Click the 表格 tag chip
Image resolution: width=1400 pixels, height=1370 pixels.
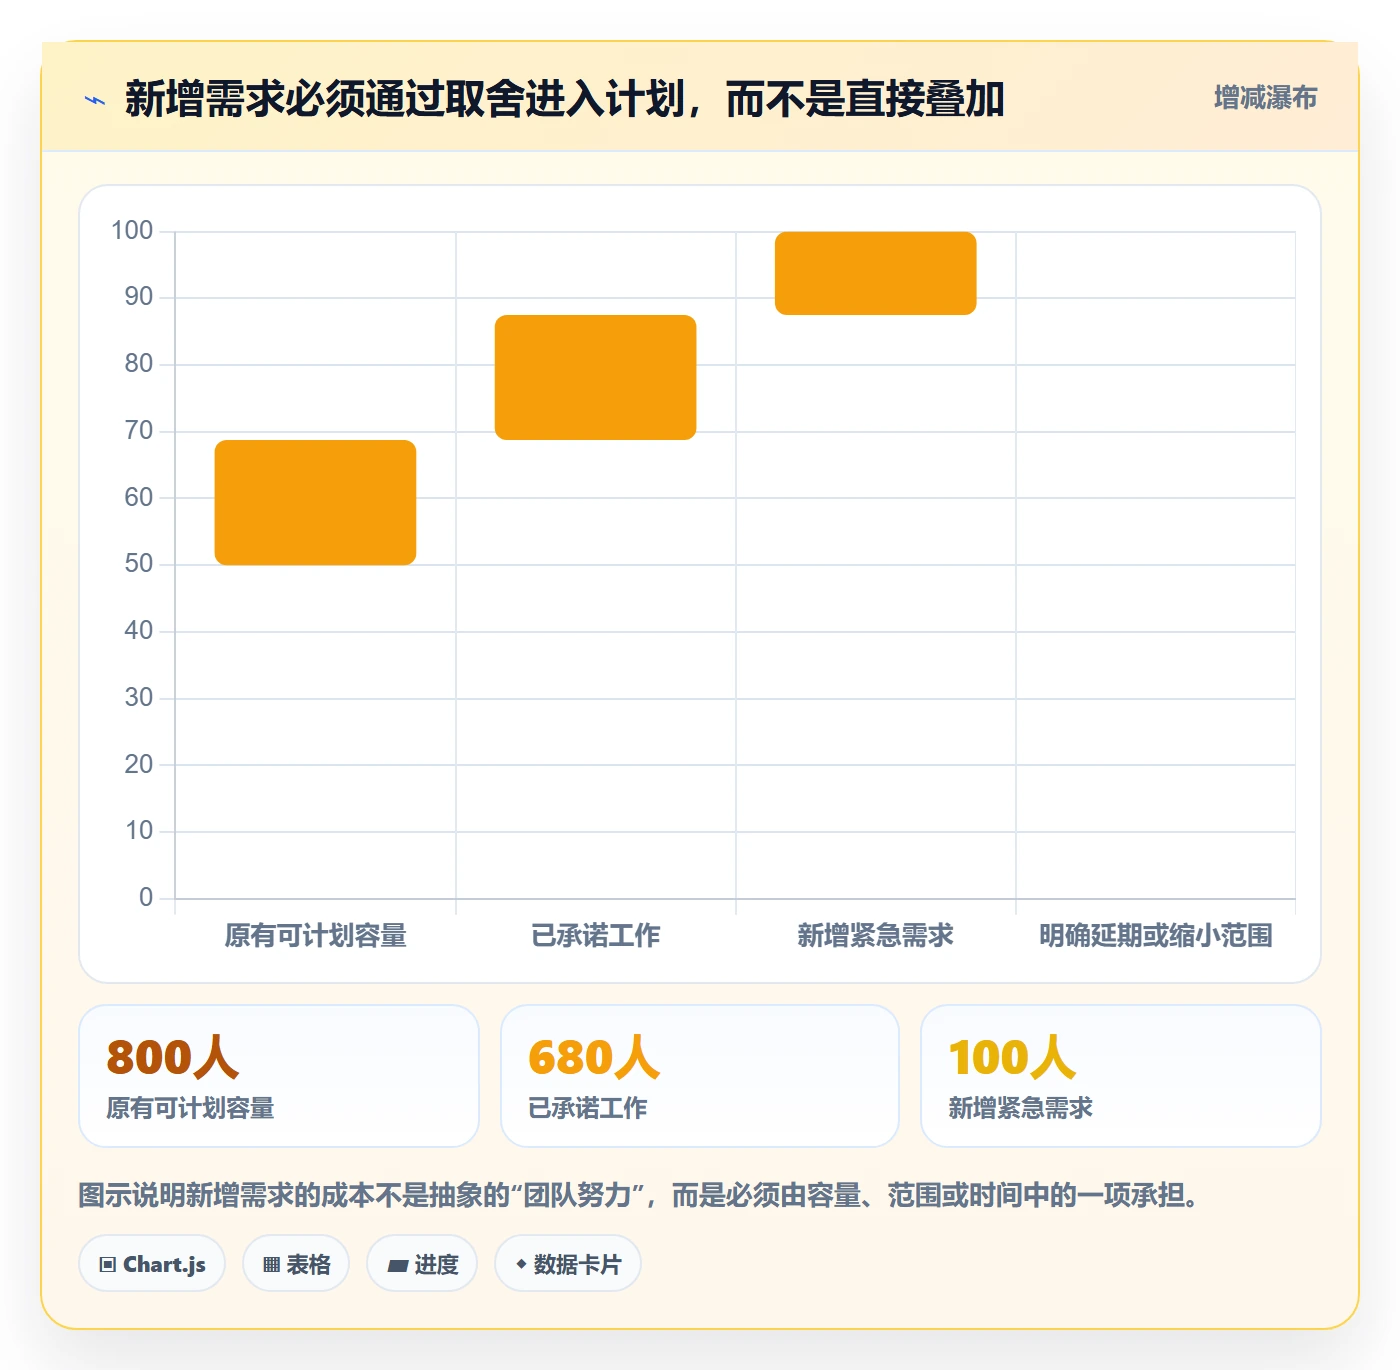click(296, 1264)
